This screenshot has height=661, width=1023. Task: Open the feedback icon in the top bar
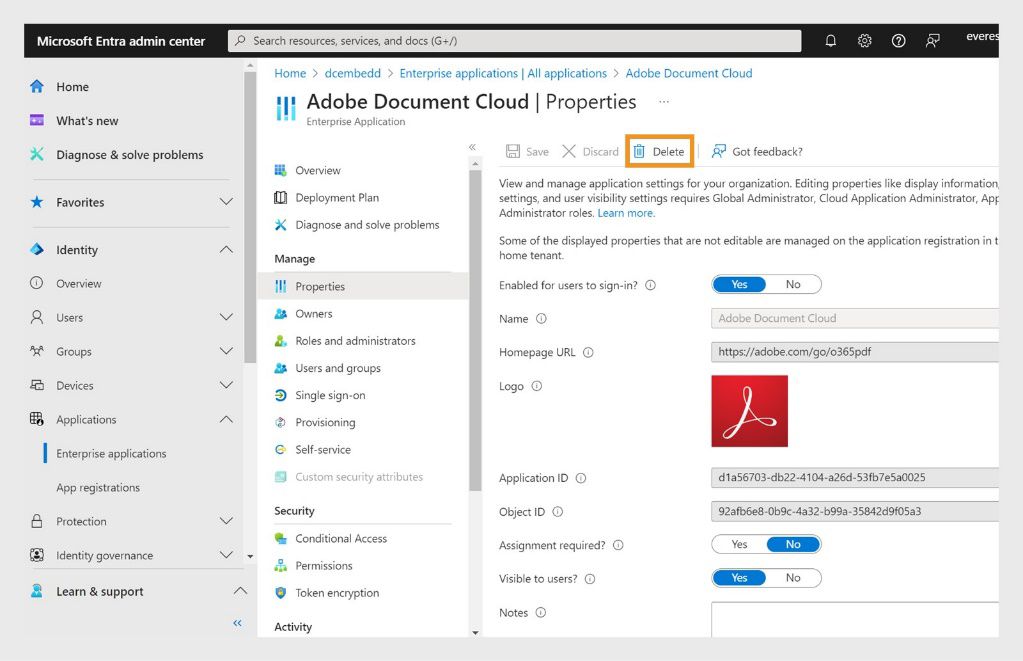[933, 41]
